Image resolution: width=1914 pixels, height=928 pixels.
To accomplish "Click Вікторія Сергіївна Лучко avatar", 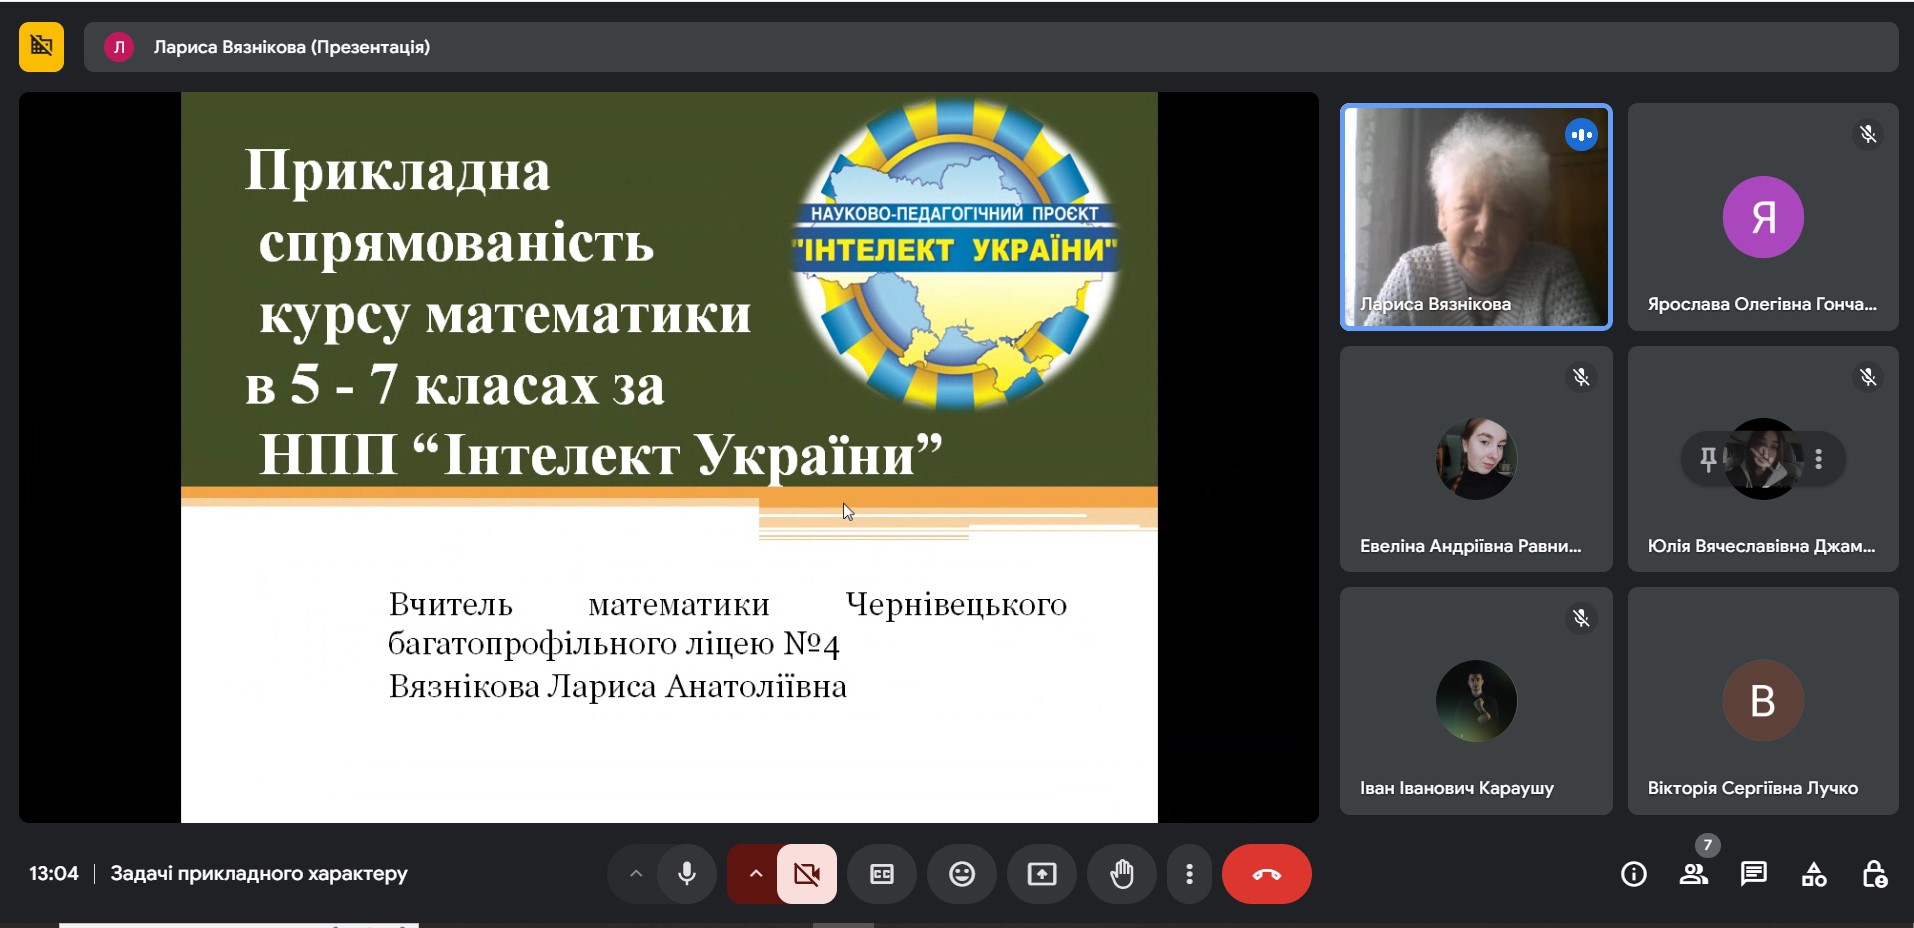I will point(1763,701).
